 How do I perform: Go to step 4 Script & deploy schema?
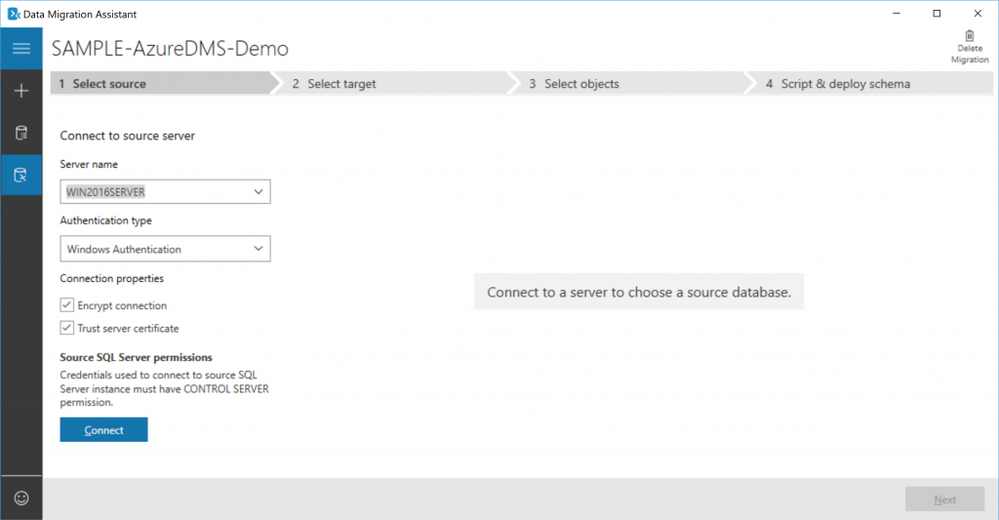(x=869, y=83)
